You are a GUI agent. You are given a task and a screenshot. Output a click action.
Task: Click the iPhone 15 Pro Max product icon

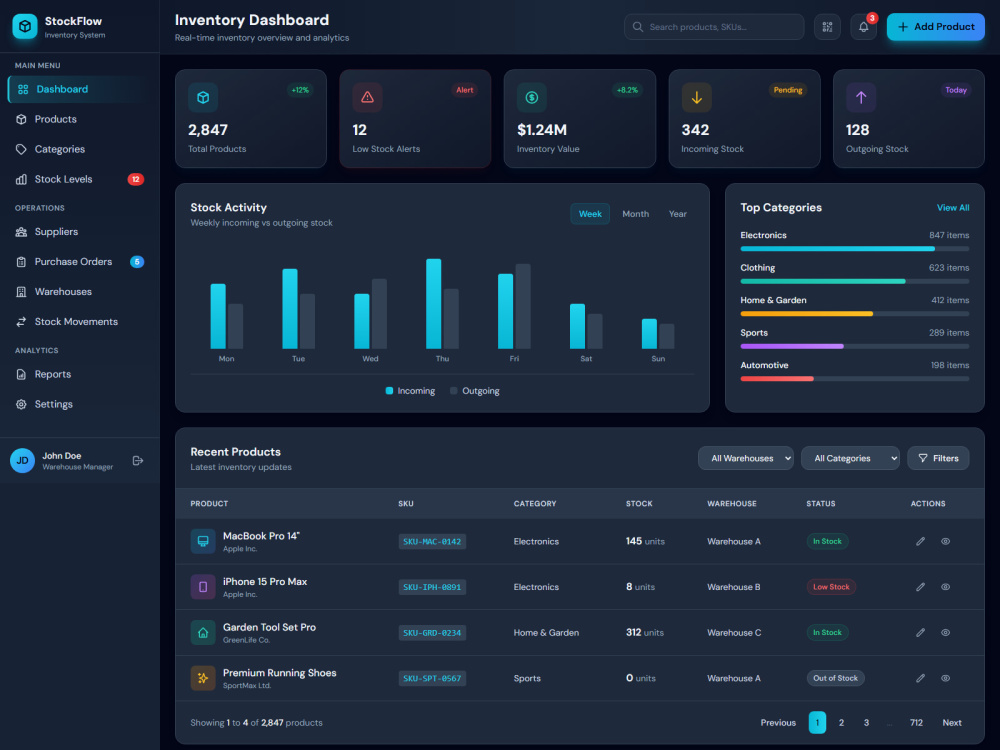(203, 587)
